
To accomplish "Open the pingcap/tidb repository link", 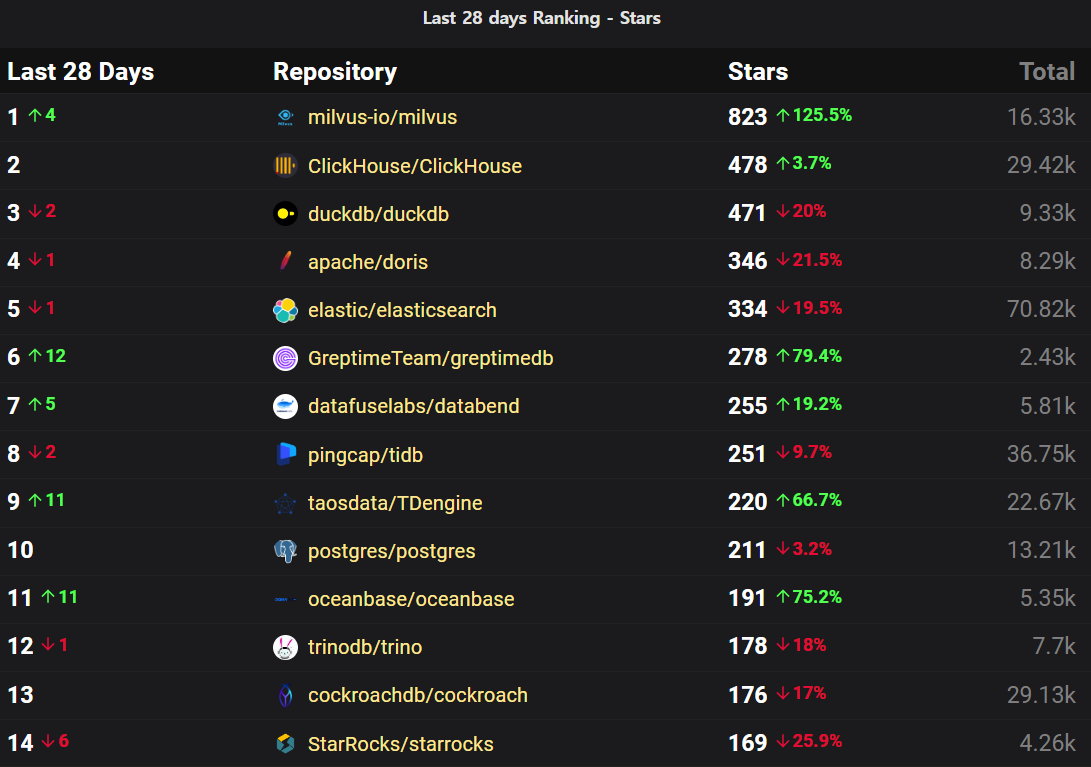I will point(365,454).
